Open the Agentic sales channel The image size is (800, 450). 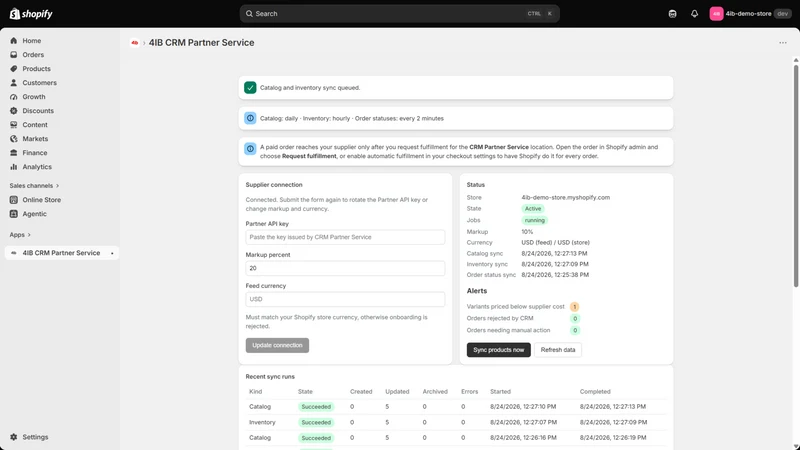[34, 214]
